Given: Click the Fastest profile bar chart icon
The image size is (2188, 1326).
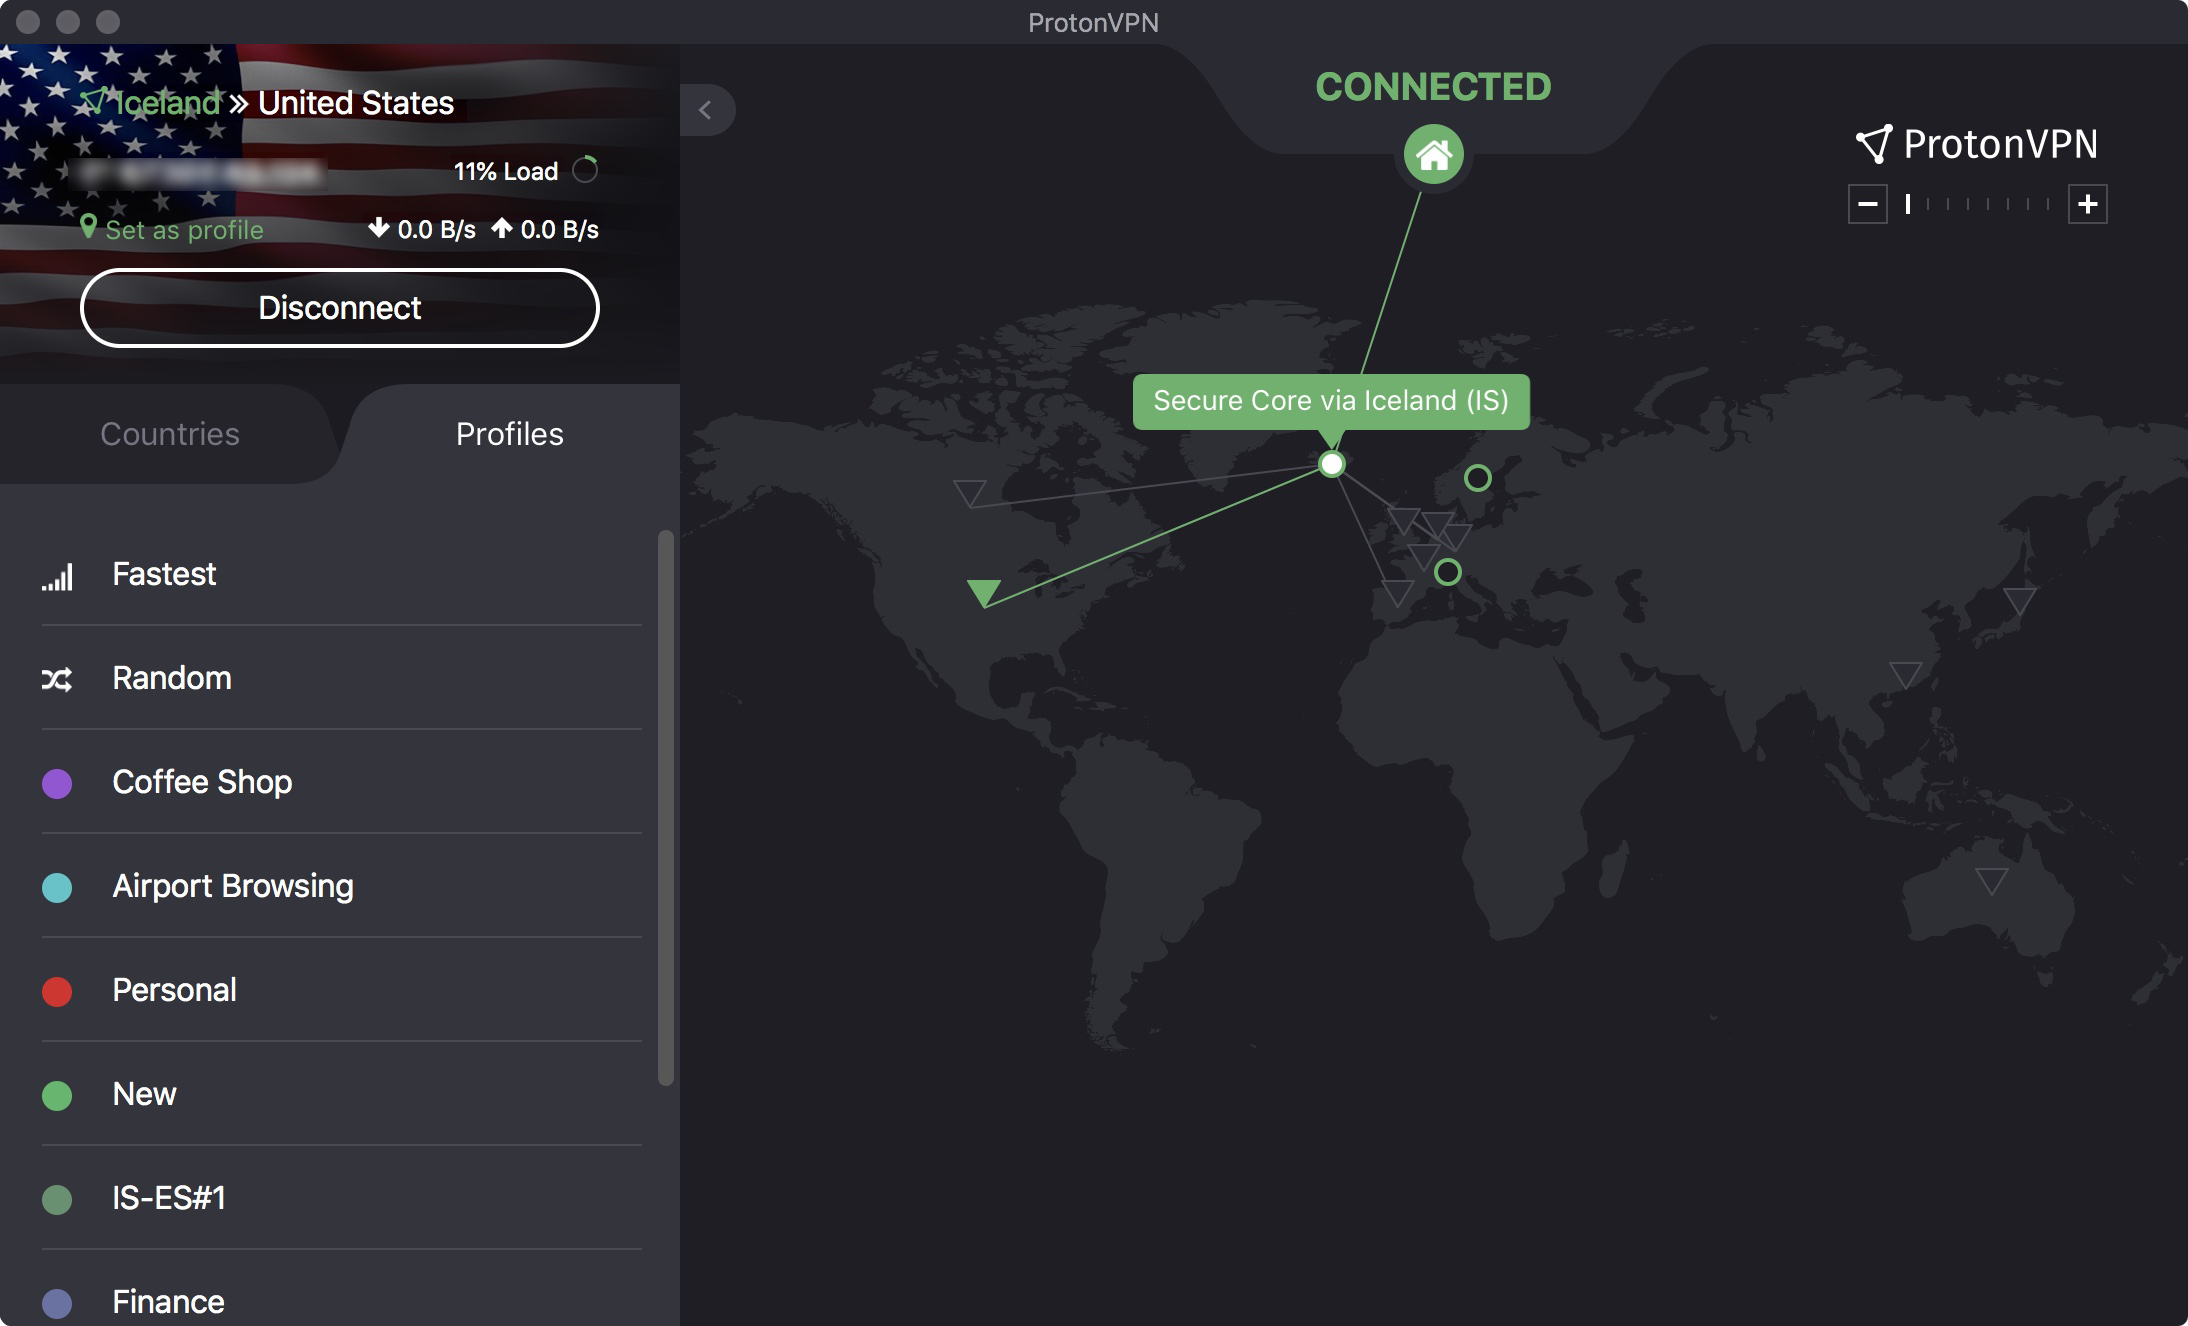Looking at the screenshot, I should (56, 574).
